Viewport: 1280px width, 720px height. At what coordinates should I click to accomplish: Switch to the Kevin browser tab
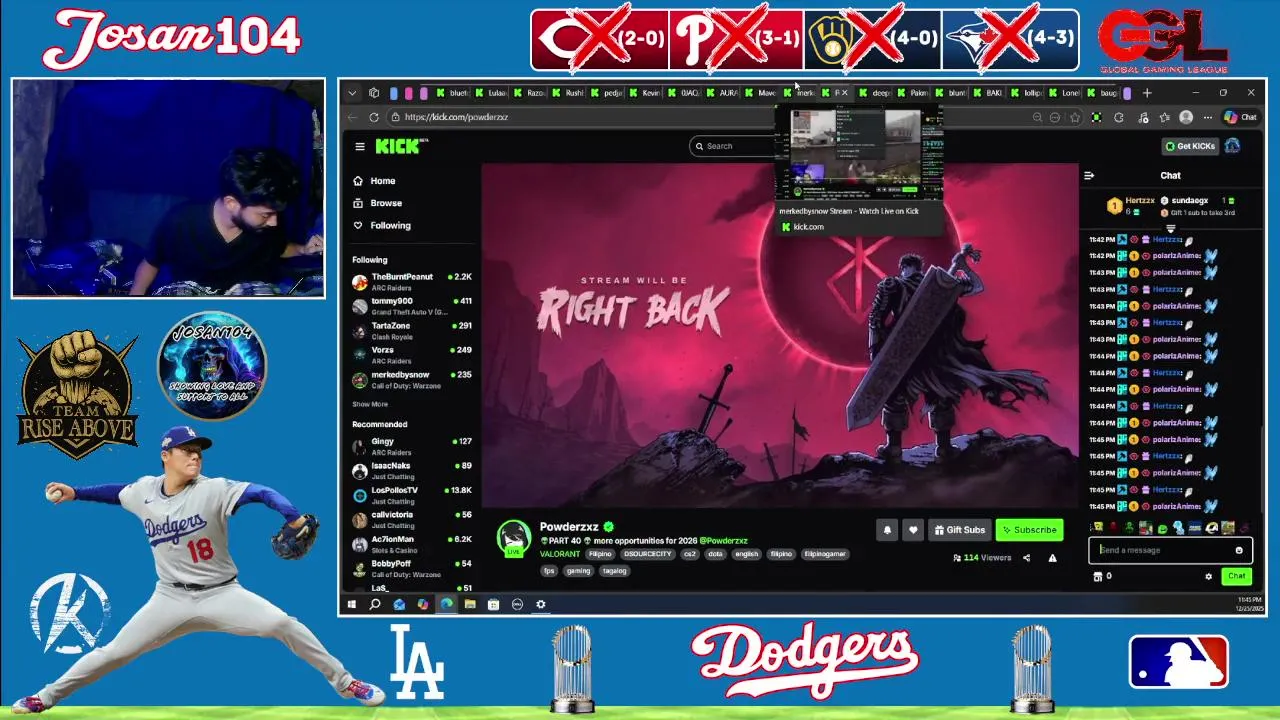pyautogui.click(x=645, y=93)
